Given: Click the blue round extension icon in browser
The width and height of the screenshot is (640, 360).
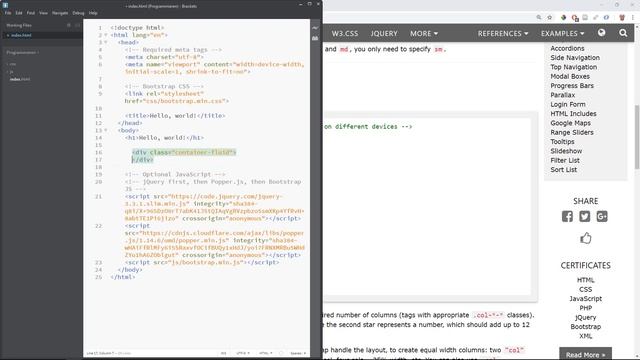Looking at the screenshot, I should 607,18.
